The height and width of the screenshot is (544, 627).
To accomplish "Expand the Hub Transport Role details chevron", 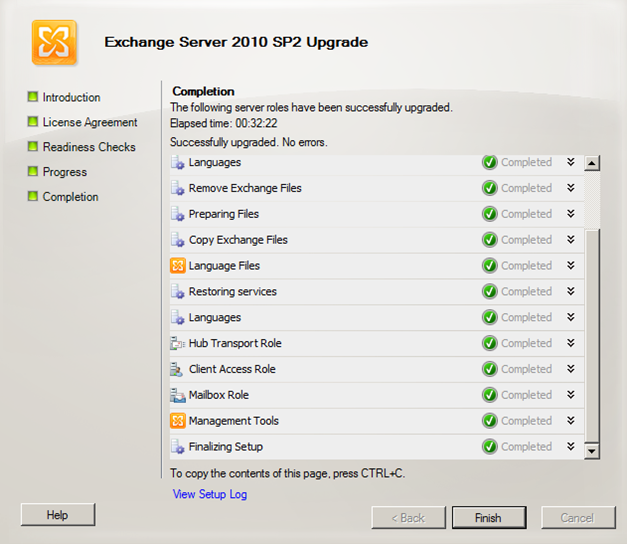I will pyautogui.click(x=571, y=343).
